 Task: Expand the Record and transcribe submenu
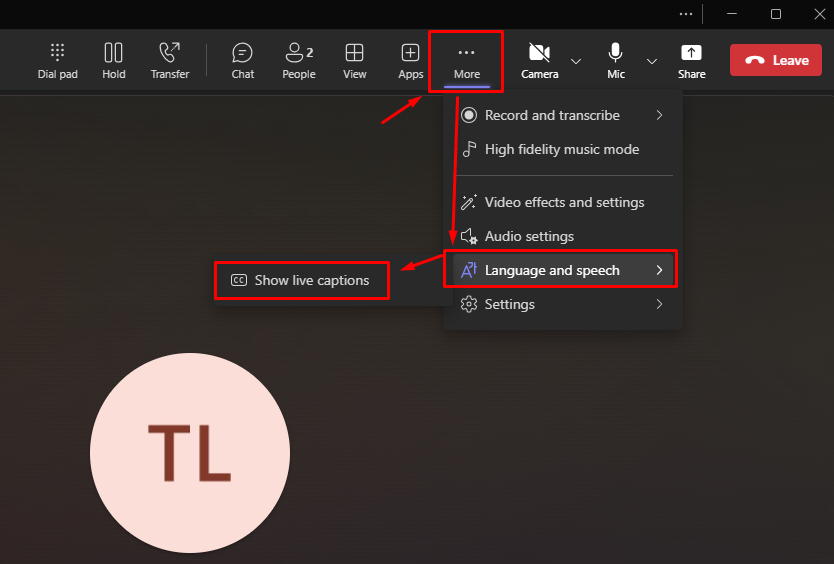(x=561, y=115)
